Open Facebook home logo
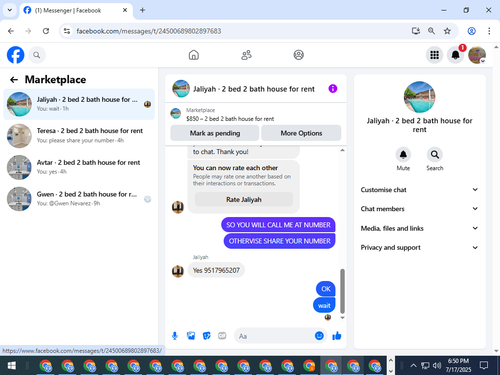The height and width of the screenshot is (375, 500). click(x=16, y=55)
